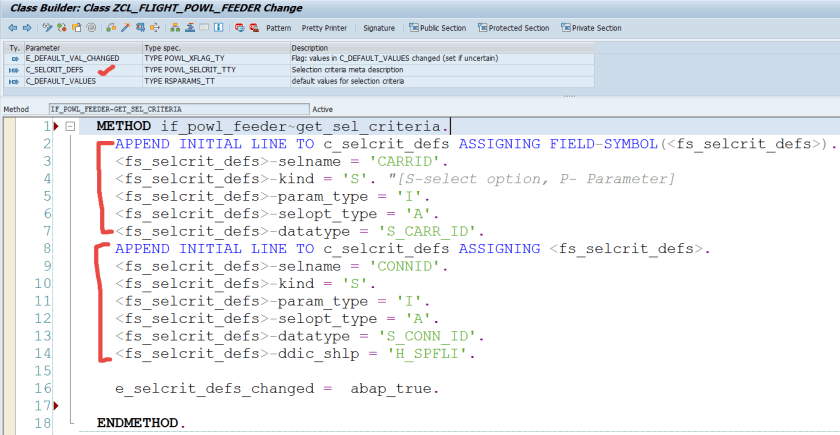
Task: Click the Back arrow icon
Action: click(x=12, y=28)
